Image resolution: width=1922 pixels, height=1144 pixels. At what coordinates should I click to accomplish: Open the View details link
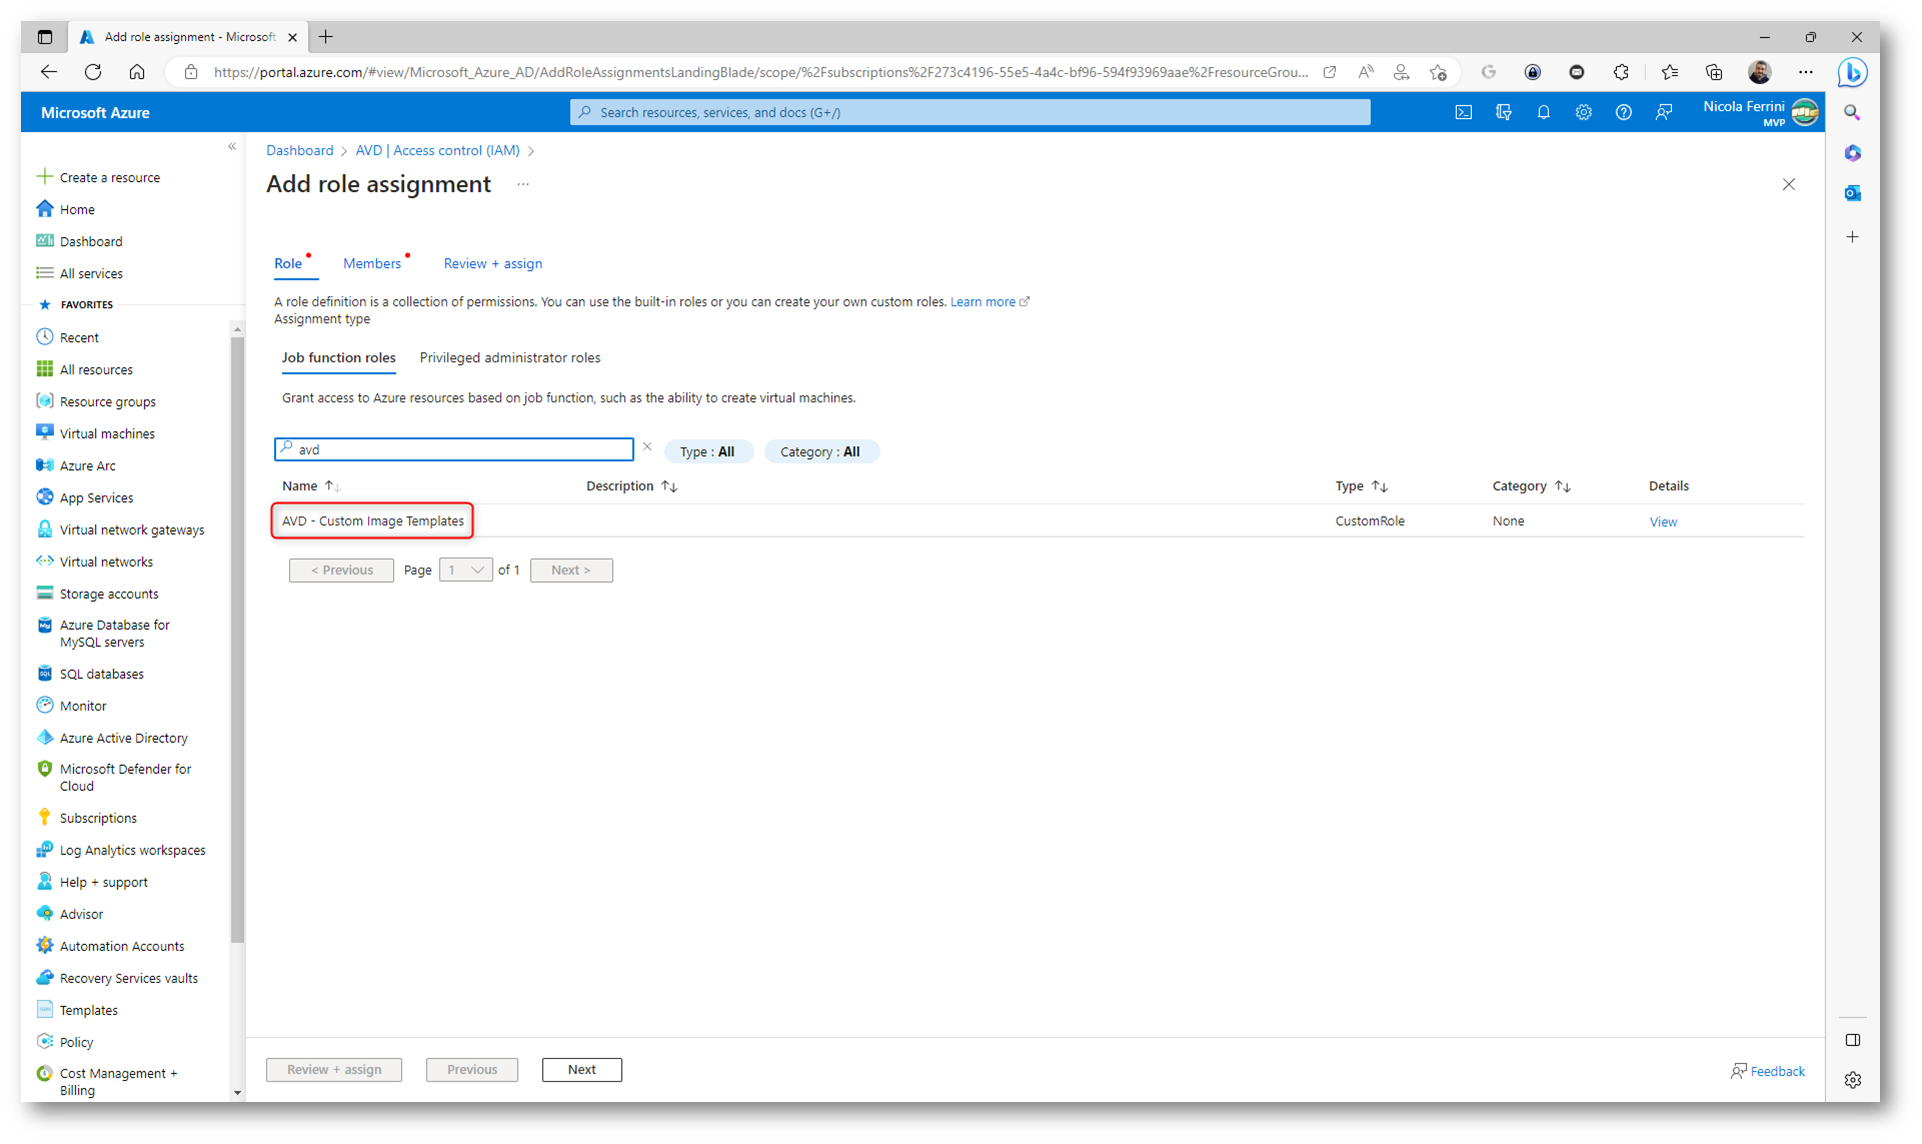pos(1662,522)
